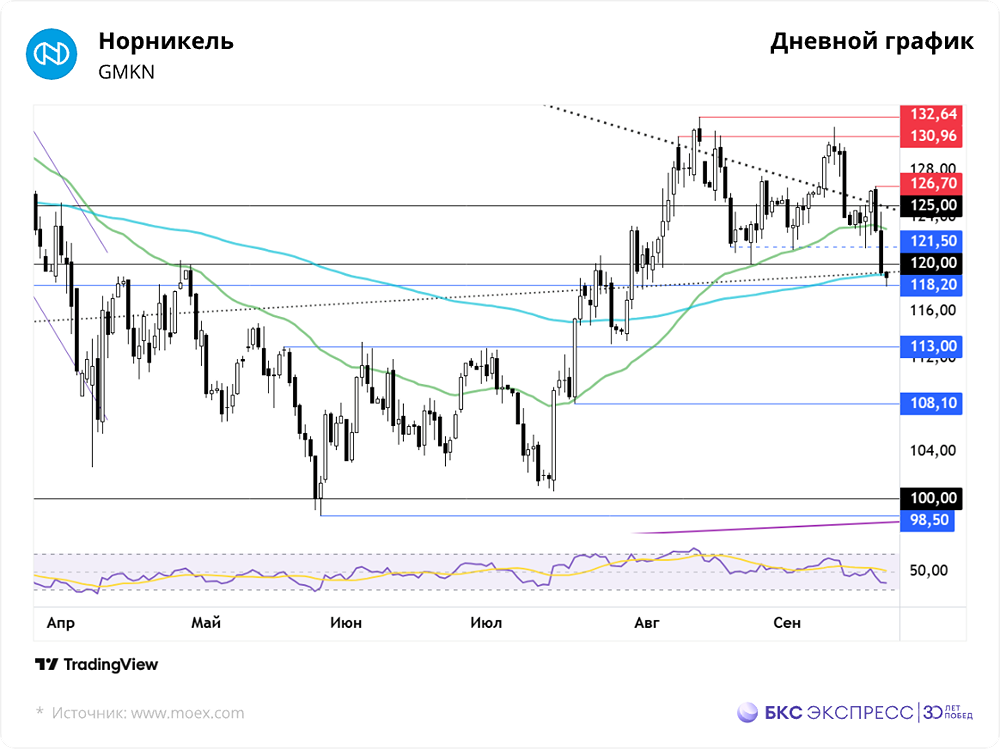Click the 125,00 black price label

point(931,205)
